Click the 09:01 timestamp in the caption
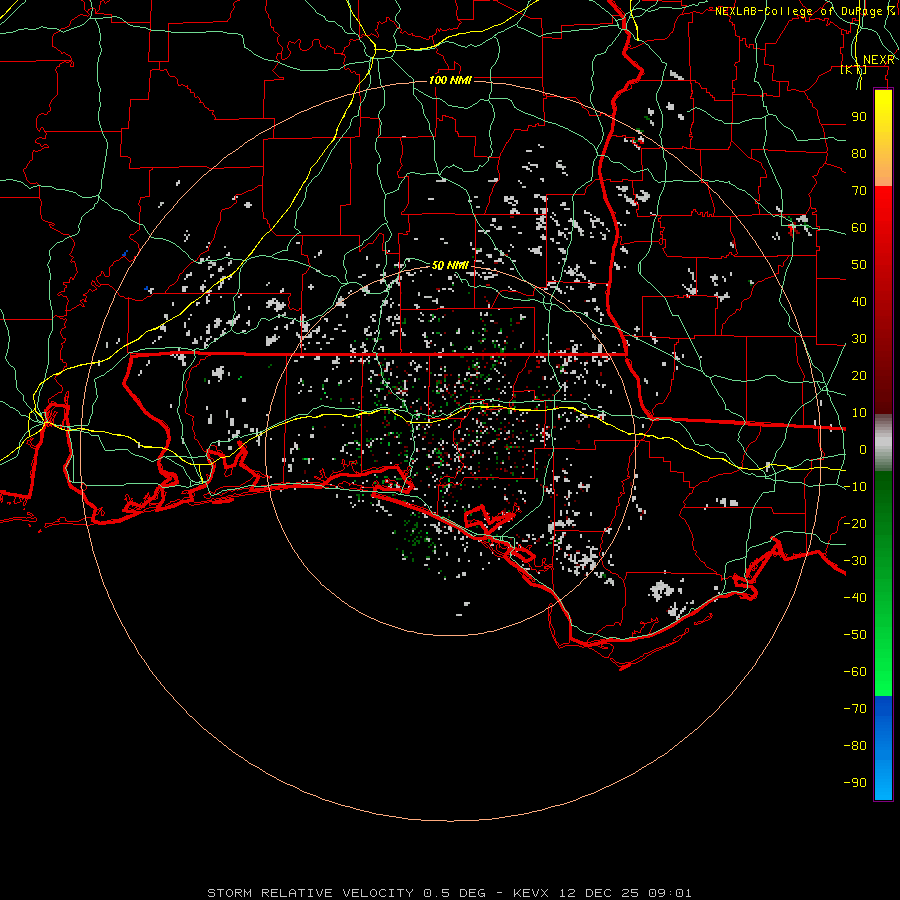Image resolution: width=900 pixels, height=900 pixels. (x=670, y=893)
